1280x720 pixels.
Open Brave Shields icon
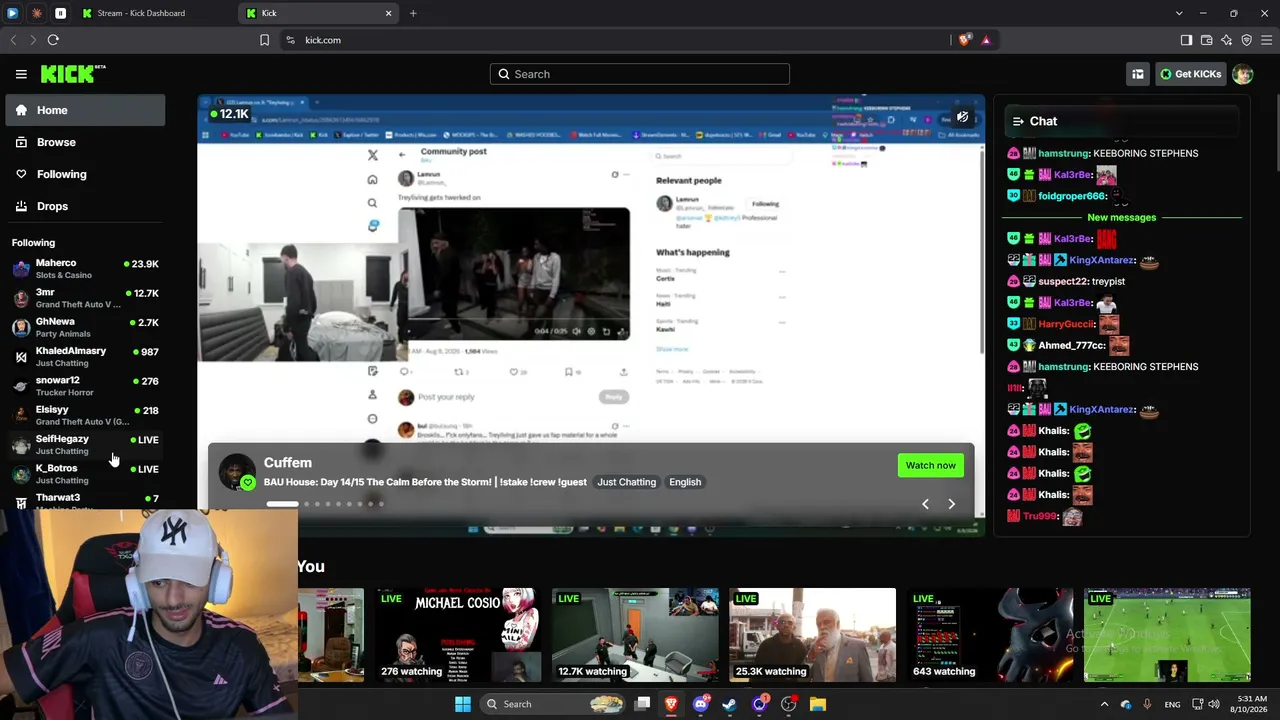(964, 40)
